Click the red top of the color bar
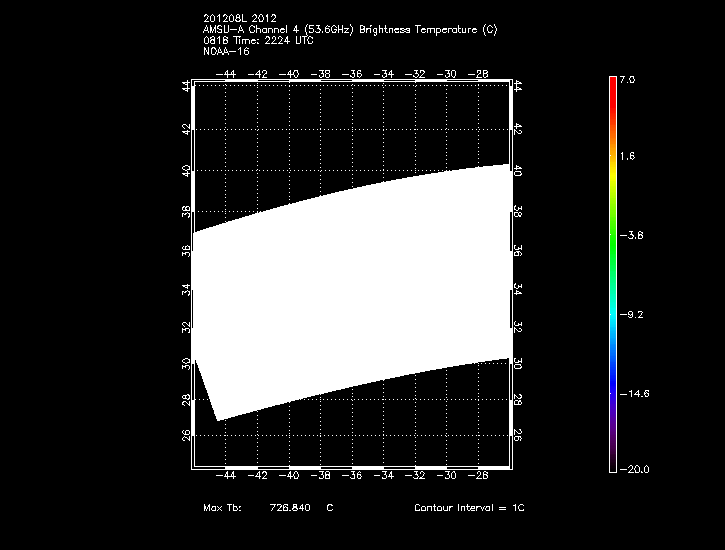725x550 pixels. [613, 85]
